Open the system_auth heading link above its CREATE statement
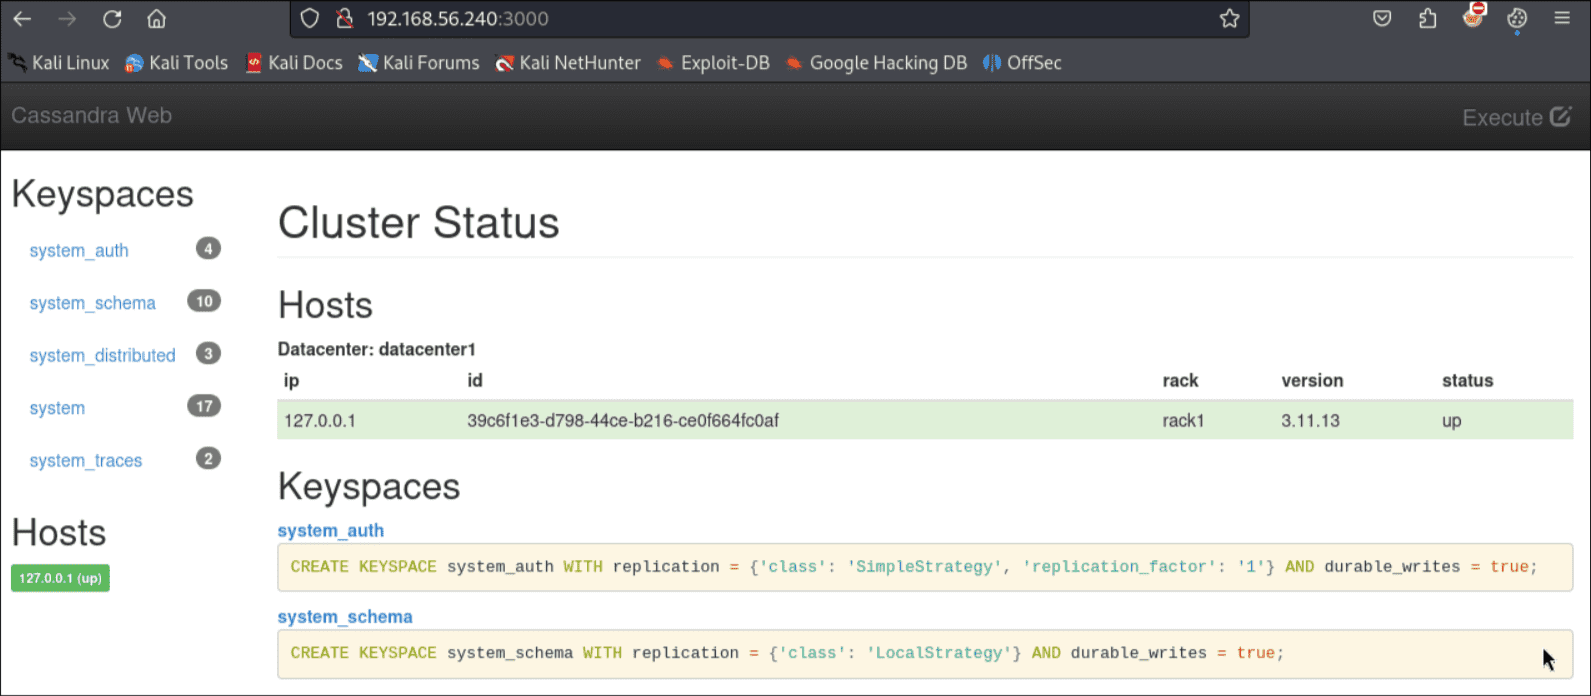The image size is (1591, 696). click(331, 530)
